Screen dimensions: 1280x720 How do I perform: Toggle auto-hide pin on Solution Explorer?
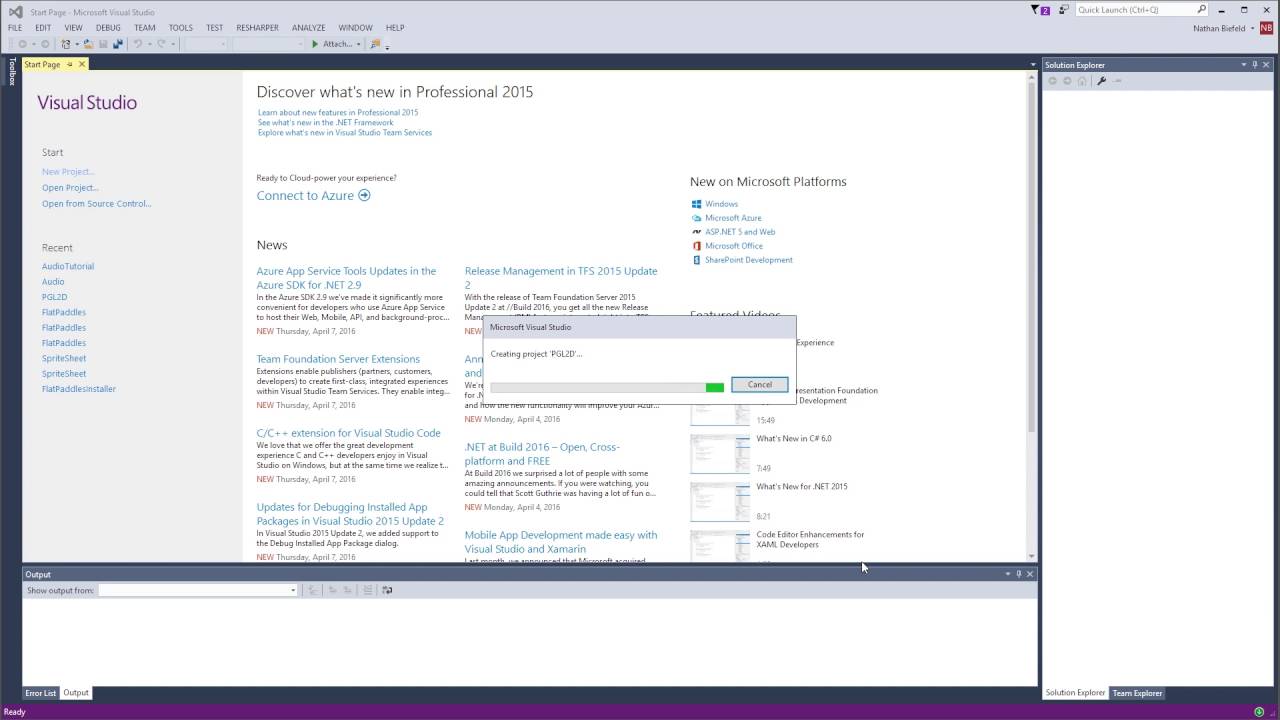coord(1255,65)
